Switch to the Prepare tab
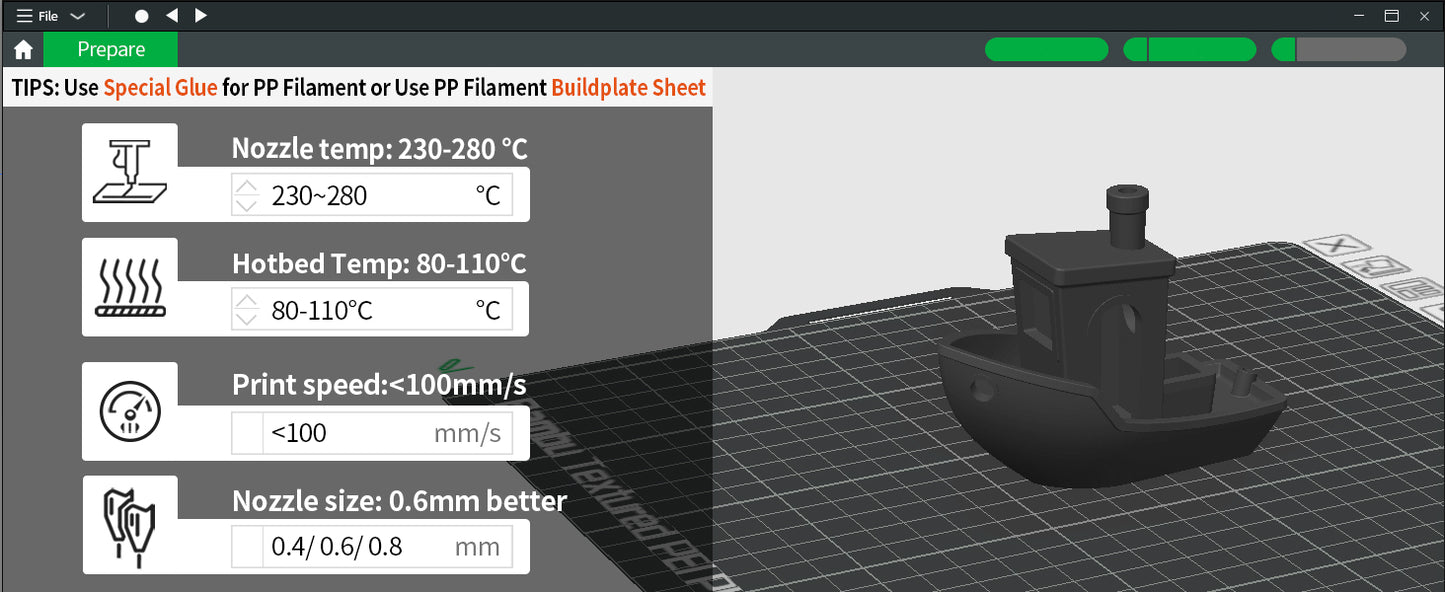1445x592 pixels. click(110, 48)
